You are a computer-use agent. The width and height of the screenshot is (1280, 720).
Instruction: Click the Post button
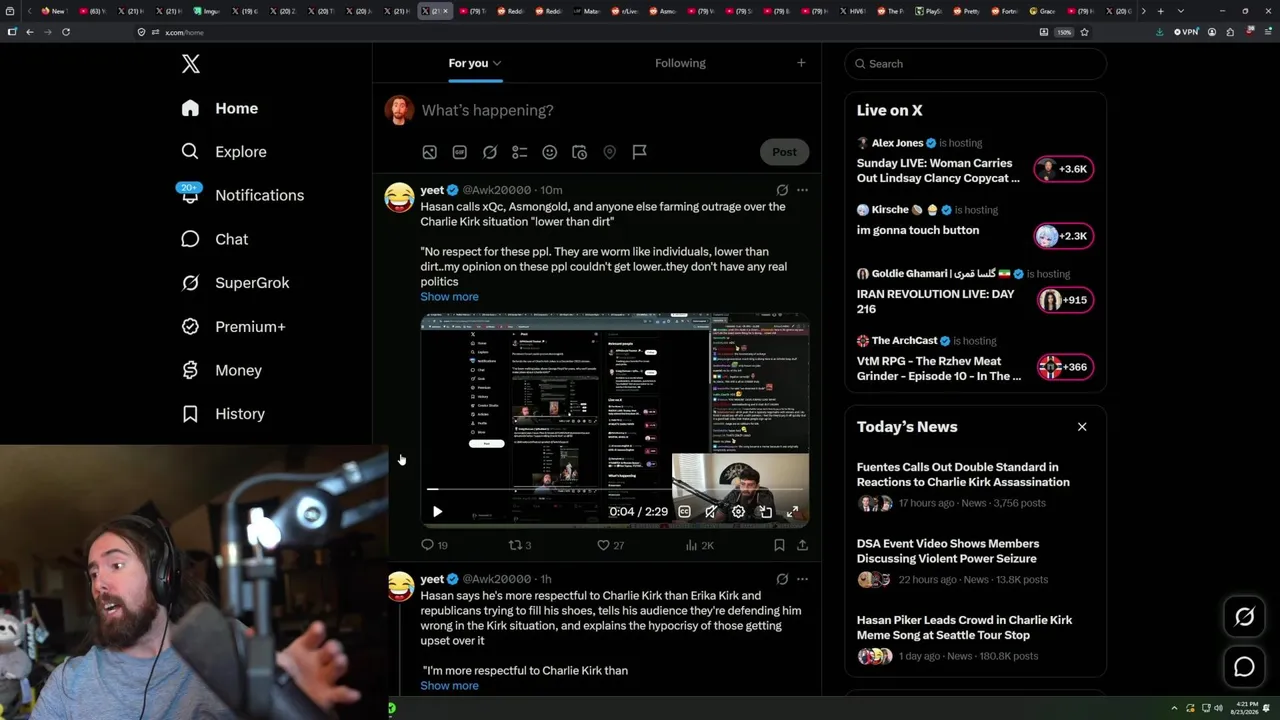(x=784, y=152)
